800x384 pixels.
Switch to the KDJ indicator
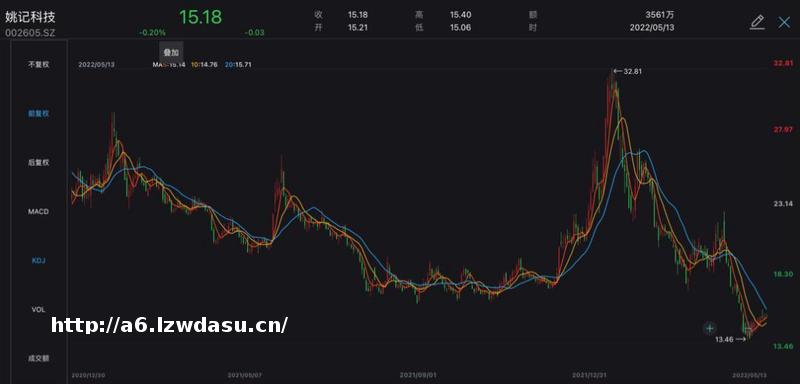coord(39,261)
